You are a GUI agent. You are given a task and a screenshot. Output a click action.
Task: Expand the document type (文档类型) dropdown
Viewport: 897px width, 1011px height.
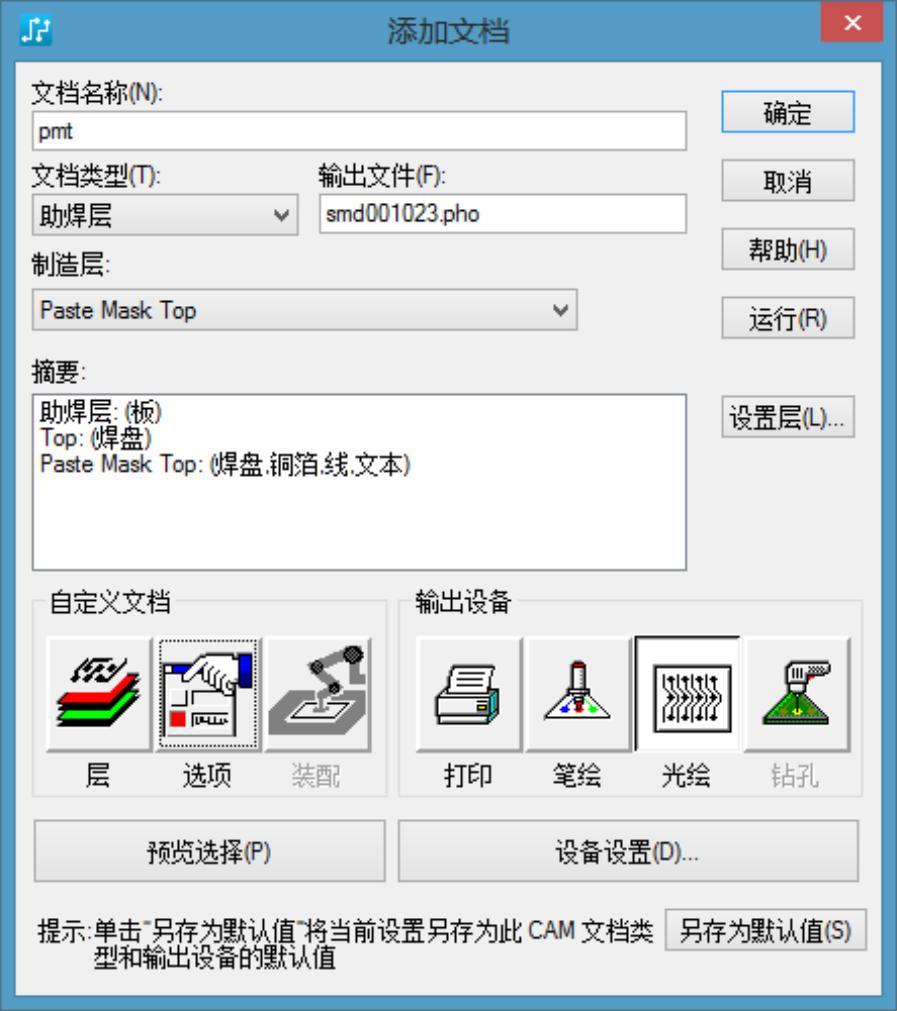pyautogui.click(x=165, y=215)
